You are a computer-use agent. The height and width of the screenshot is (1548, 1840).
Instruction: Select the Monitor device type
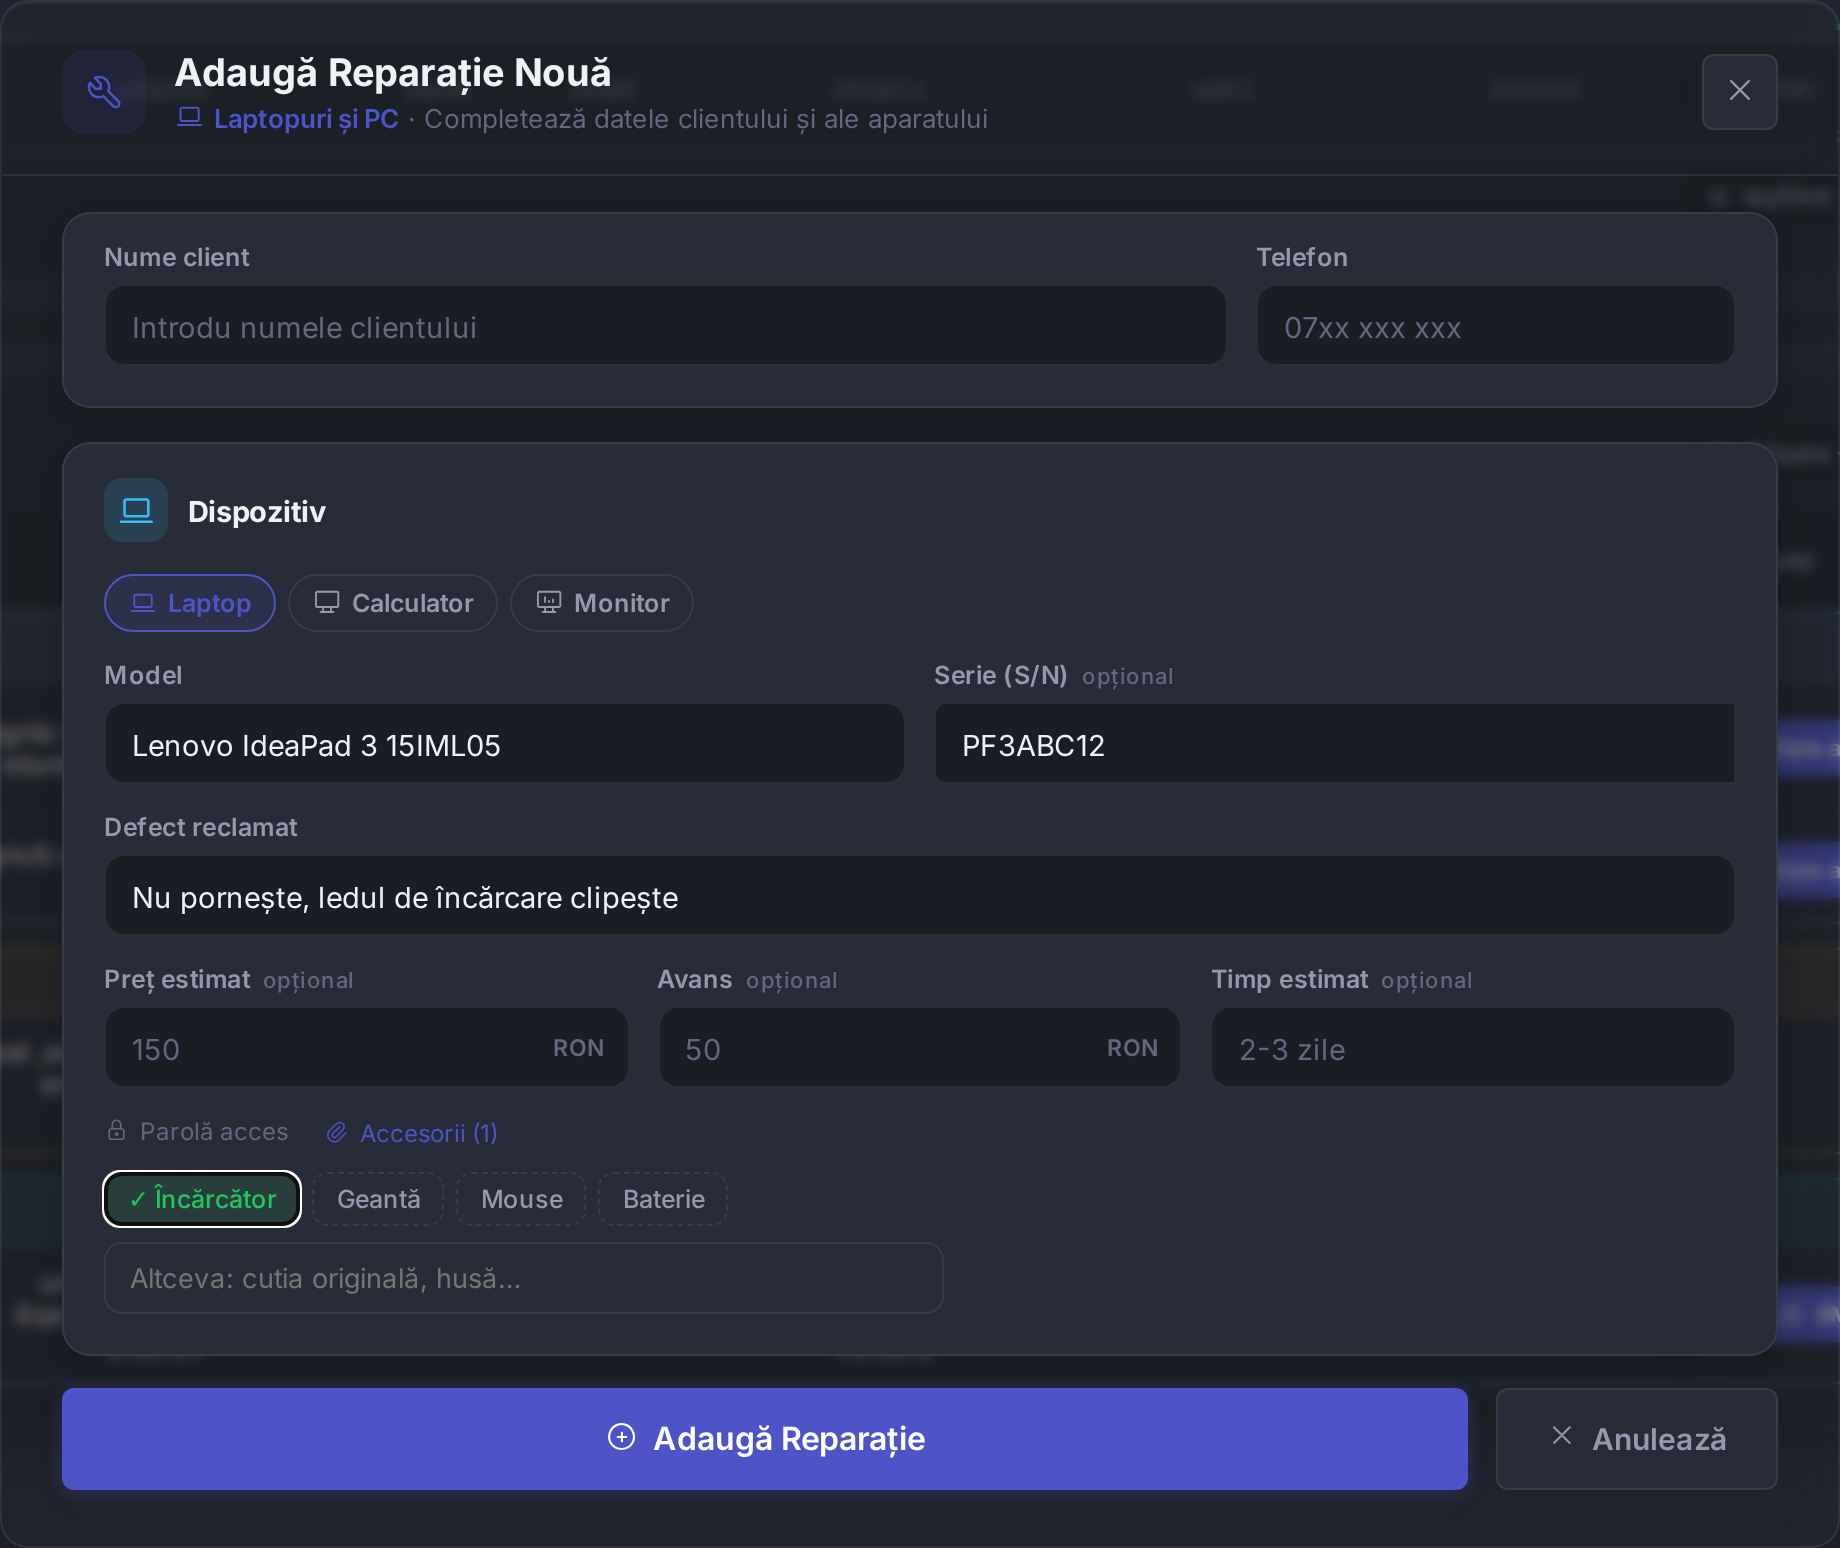(602, 603)
